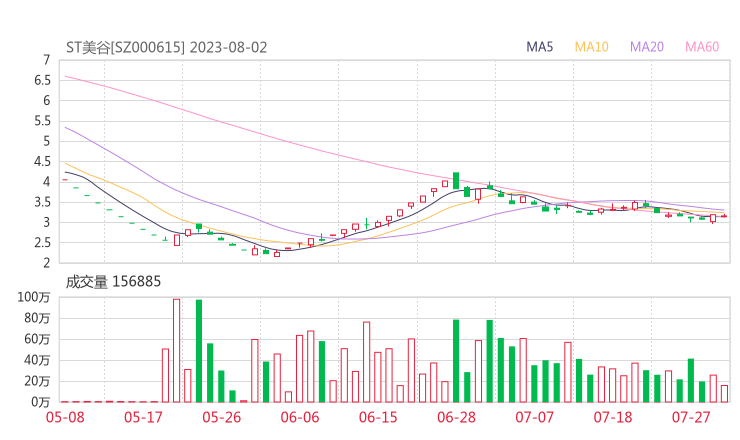Viewport: 740px width, 440px height.
Task: Click the price axis label 7
Action: 46,60
